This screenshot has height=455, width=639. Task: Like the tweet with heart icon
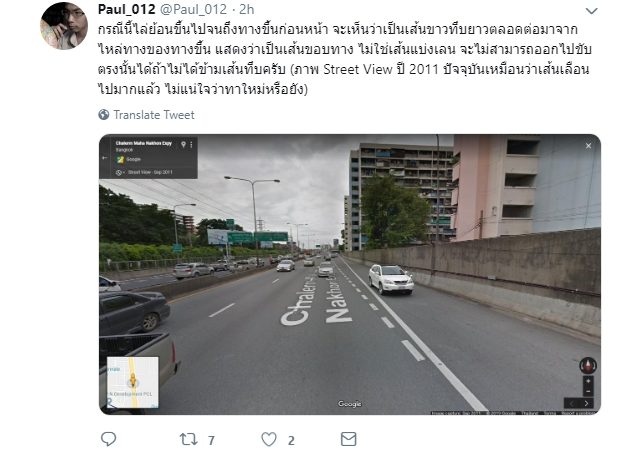pyautogui.click(x=269, y=439)
